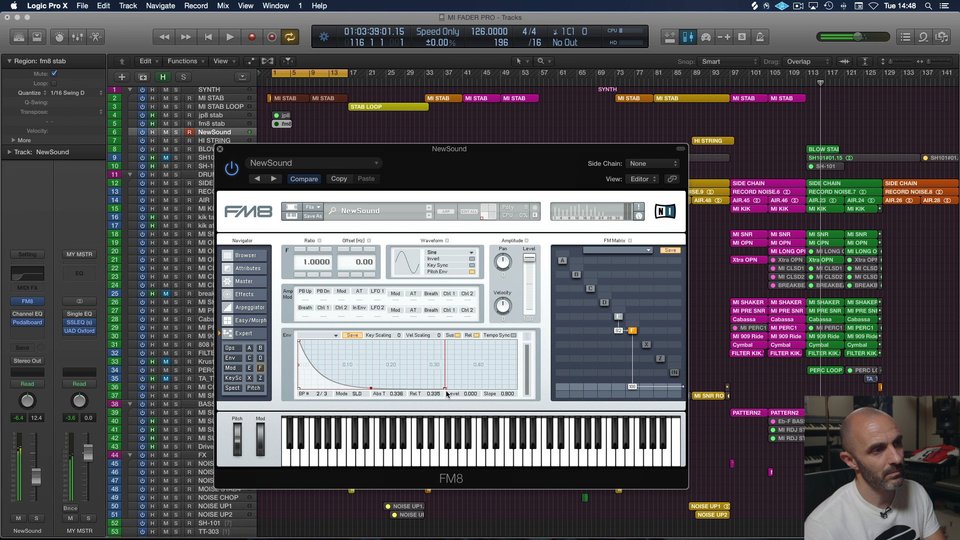
Task: Open the File menu in menu bar
Action: click(x=82, y=6)
